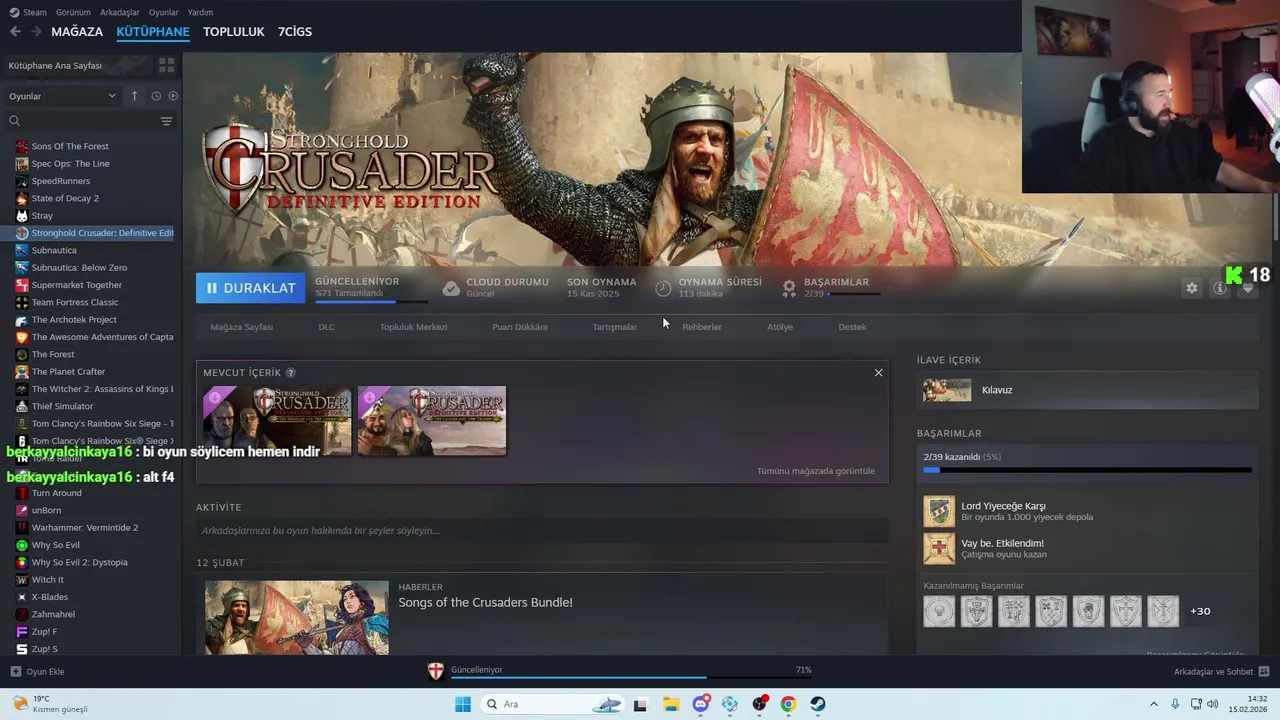Open Discord from the Windows taskbar
1280x720 pixels.
click(x=701, y=704)
